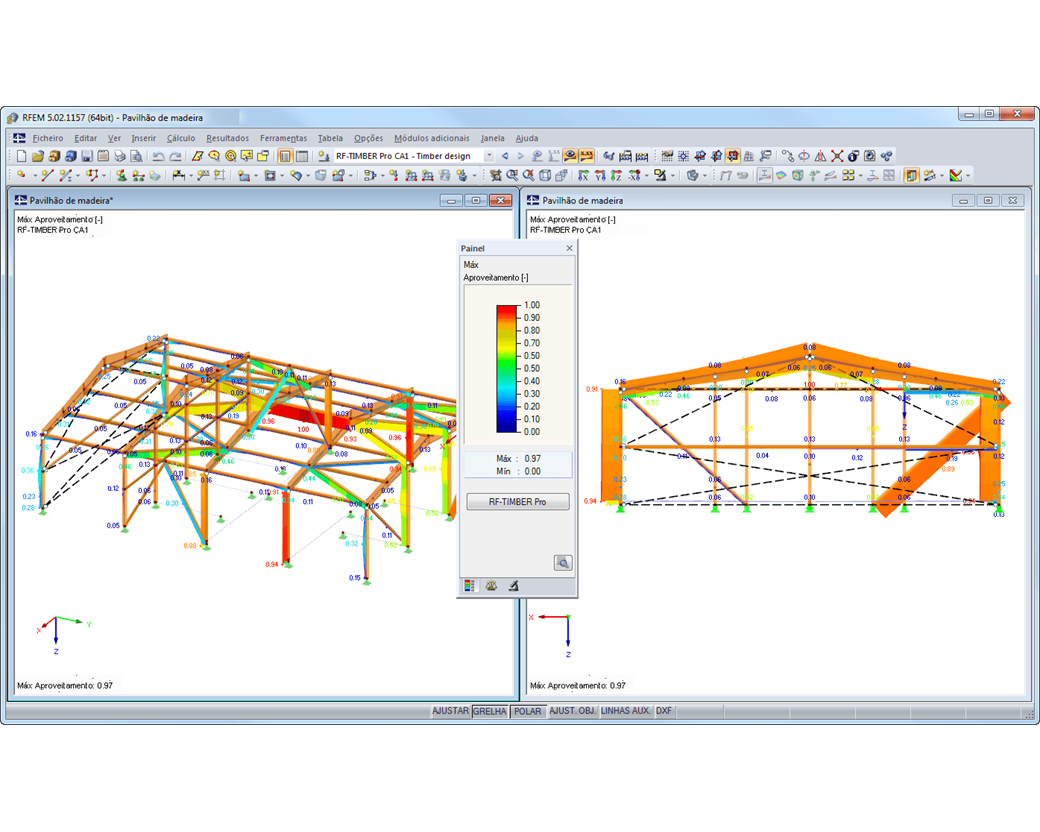Select the Zoom magnifier icon in the Painel
The height and width of the screenshot is (832, 1040).
(x=564, y=563)
